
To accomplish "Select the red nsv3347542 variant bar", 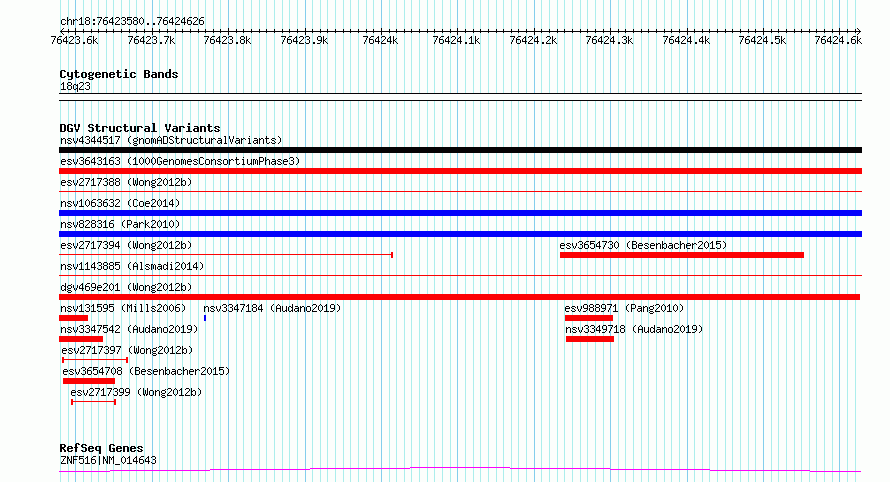I will tap(81, 340).
